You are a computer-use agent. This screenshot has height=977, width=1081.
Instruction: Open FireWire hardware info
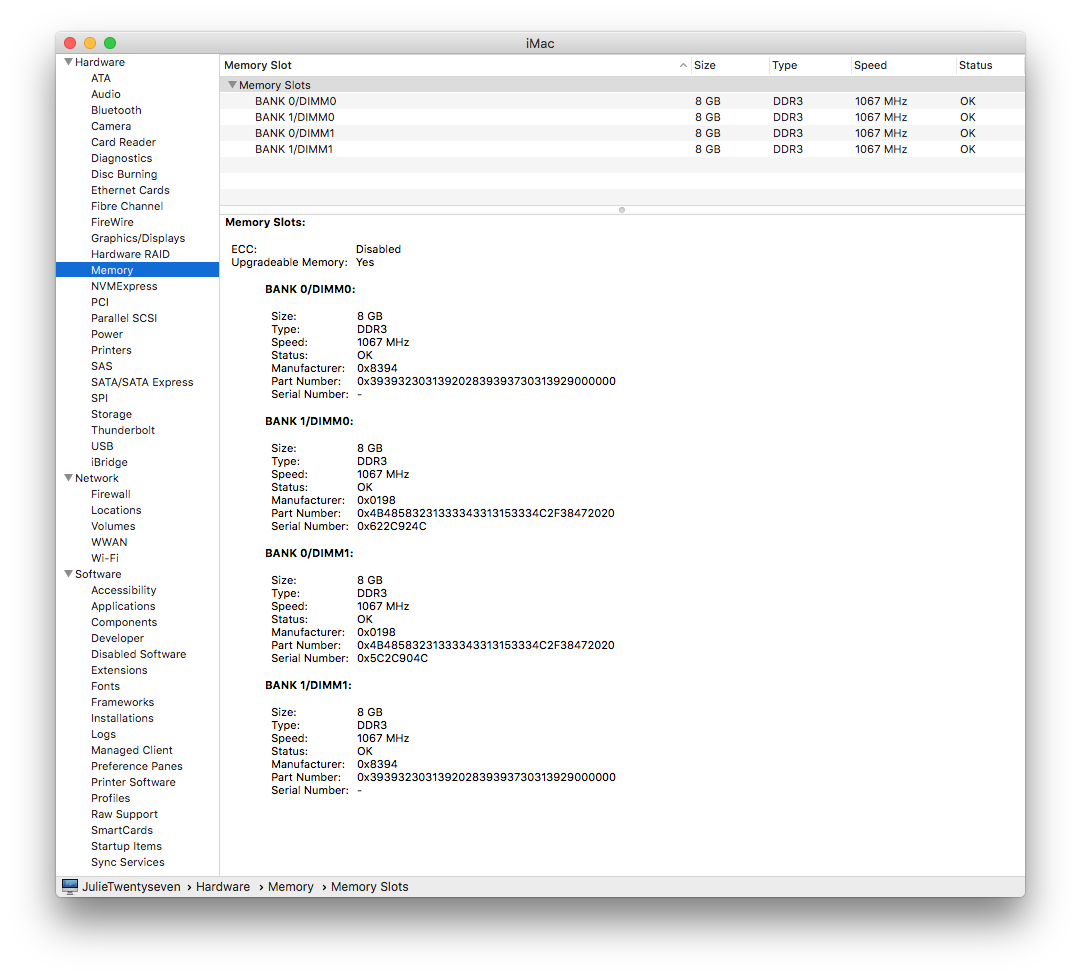(112, 222)
